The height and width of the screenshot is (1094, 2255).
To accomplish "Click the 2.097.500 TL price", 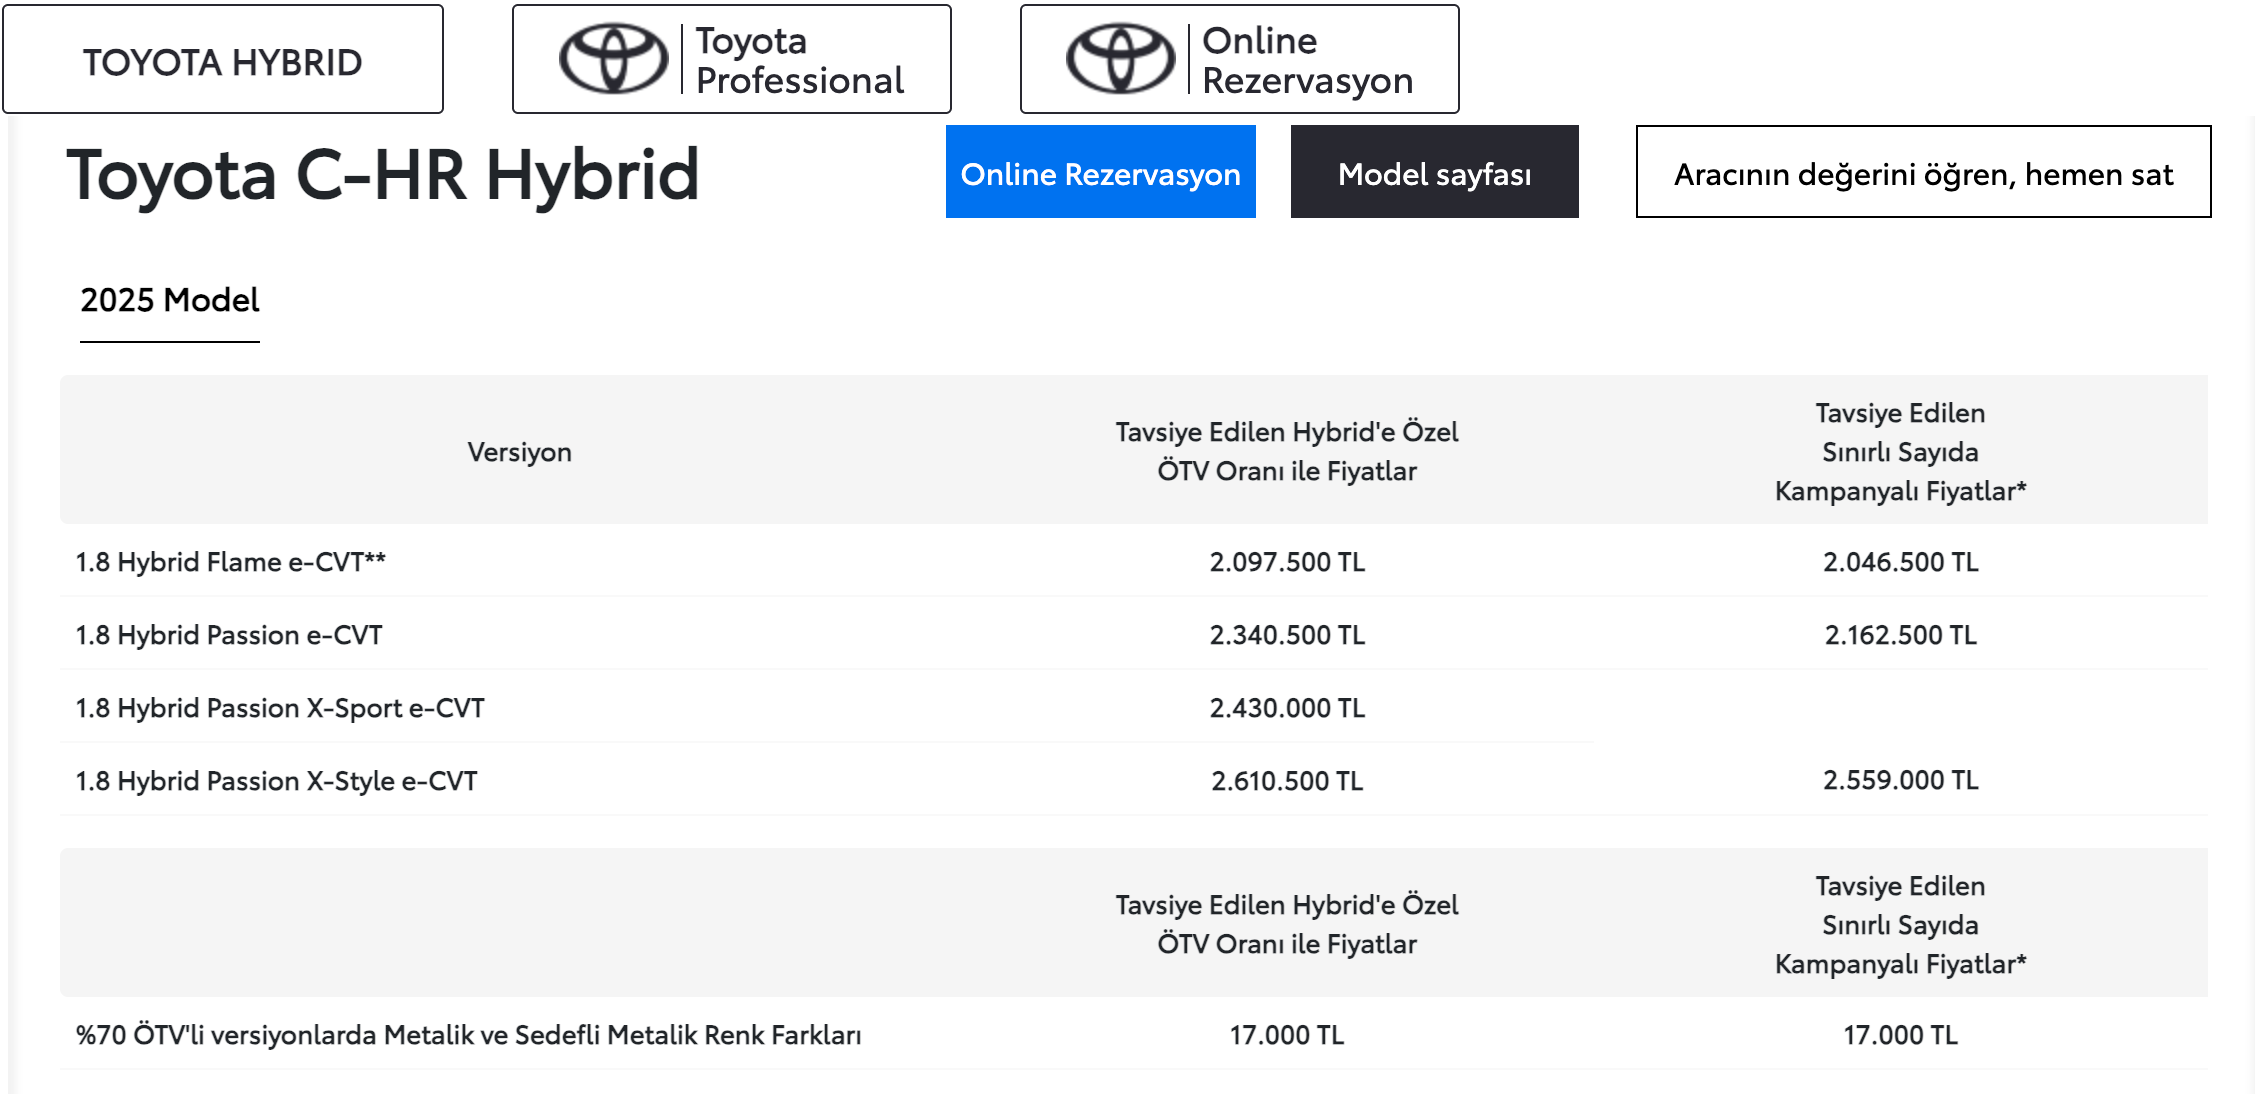I will 1287,562.
